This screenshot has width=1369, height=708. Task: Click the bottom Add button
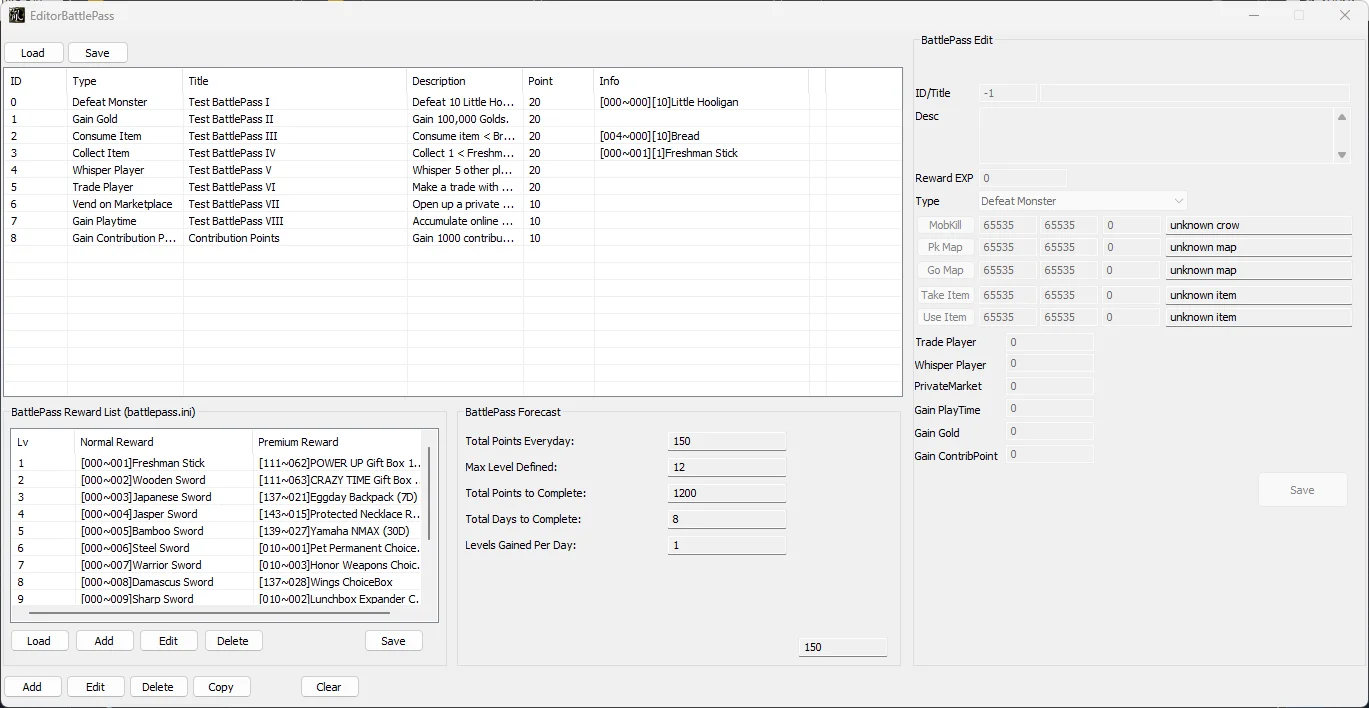[32, 687]
